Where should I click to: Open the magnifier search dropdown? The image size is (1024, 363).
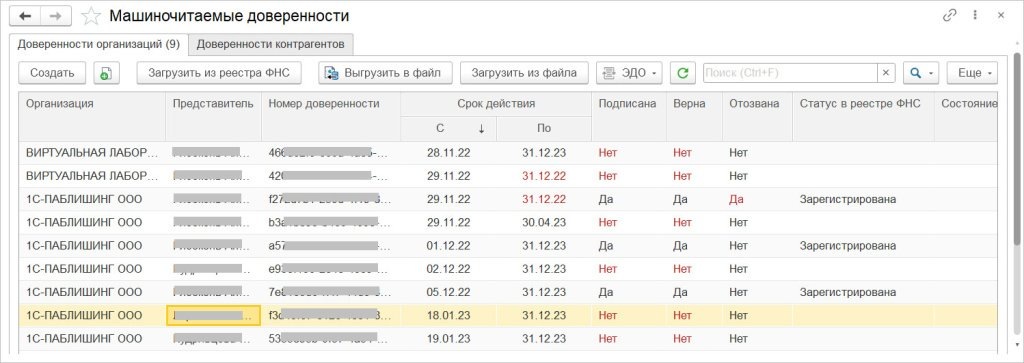point(921,73)
